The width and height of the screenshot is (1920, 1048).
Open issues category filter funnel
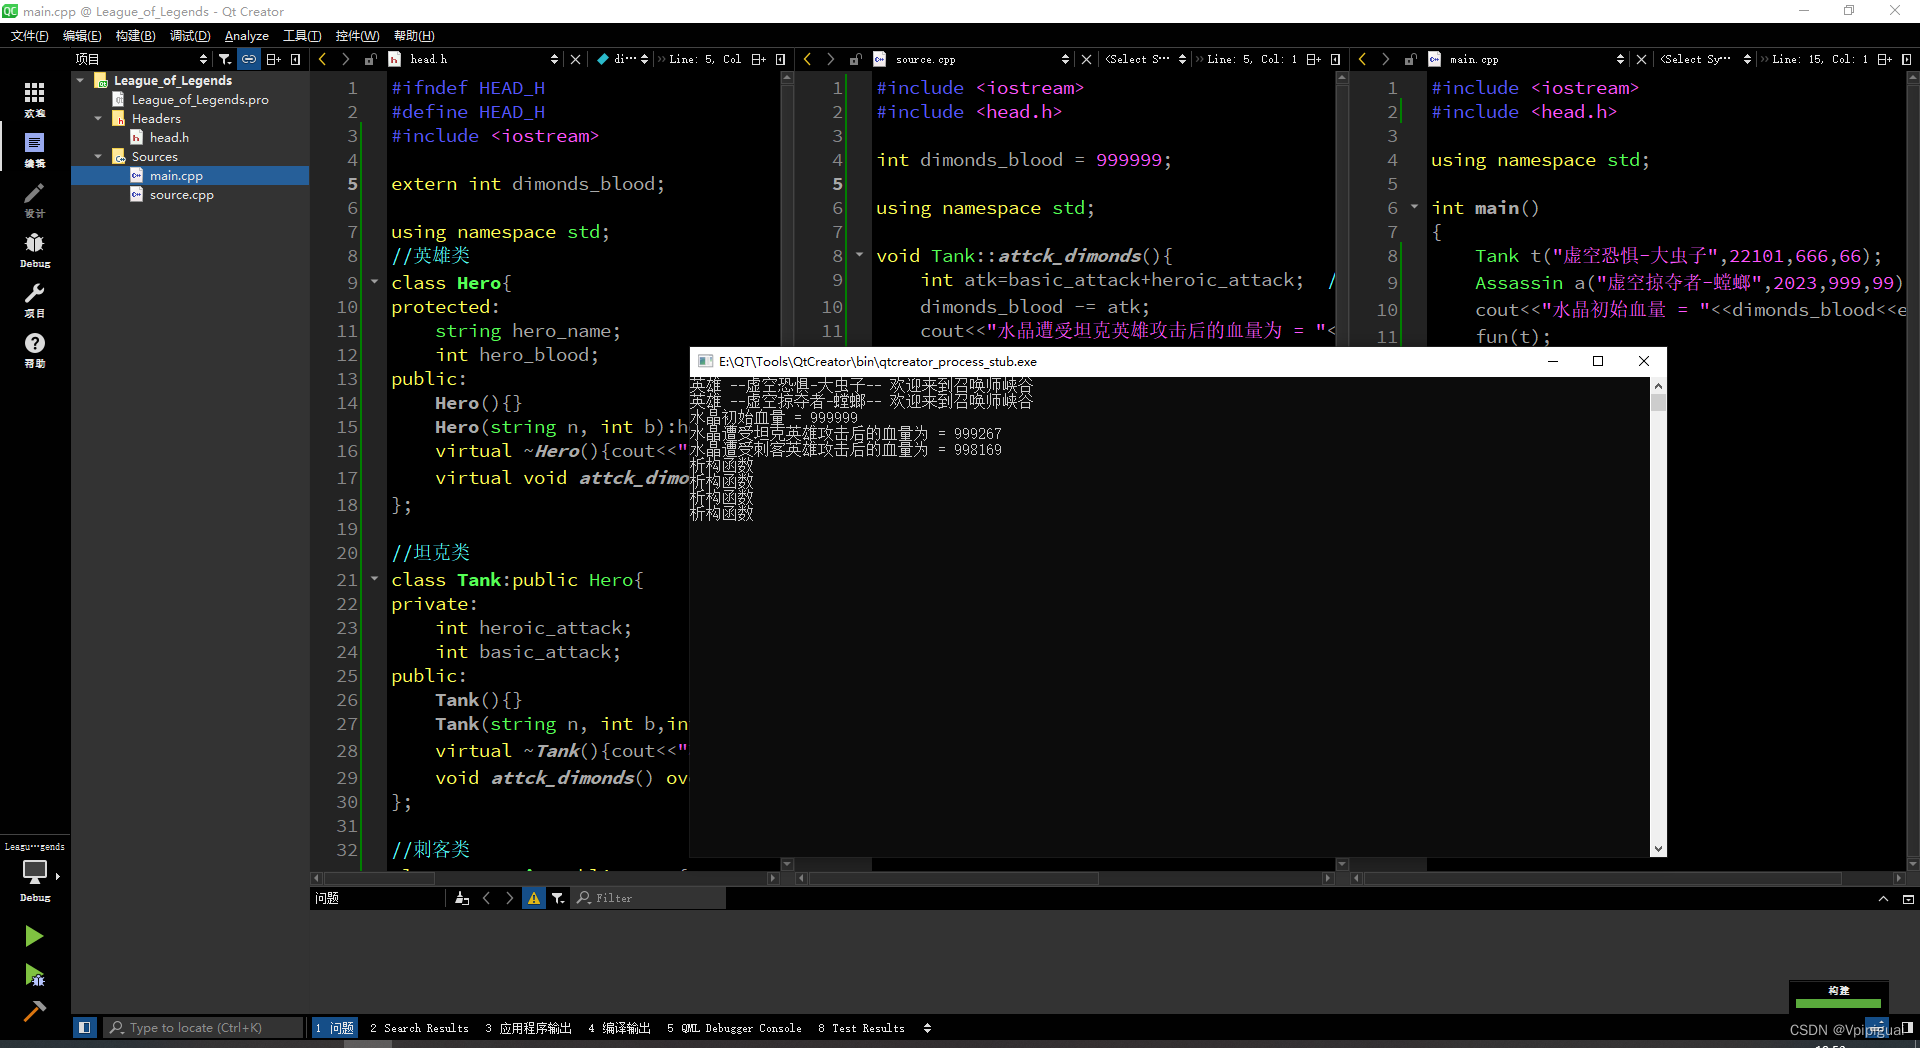pos(558,898)
